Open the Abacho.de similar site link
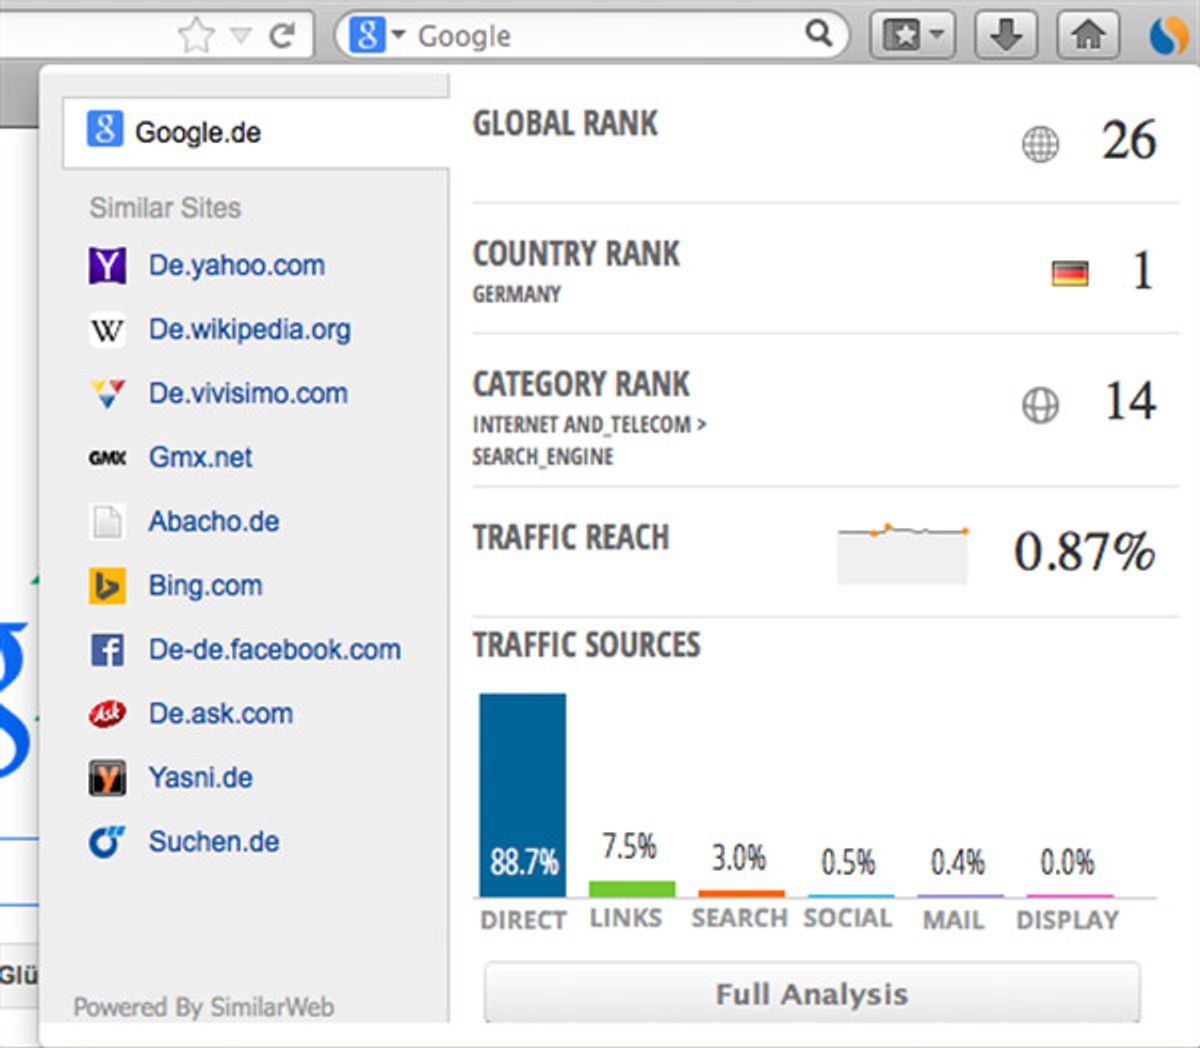1200x1048 pixels. pos(214,521)
